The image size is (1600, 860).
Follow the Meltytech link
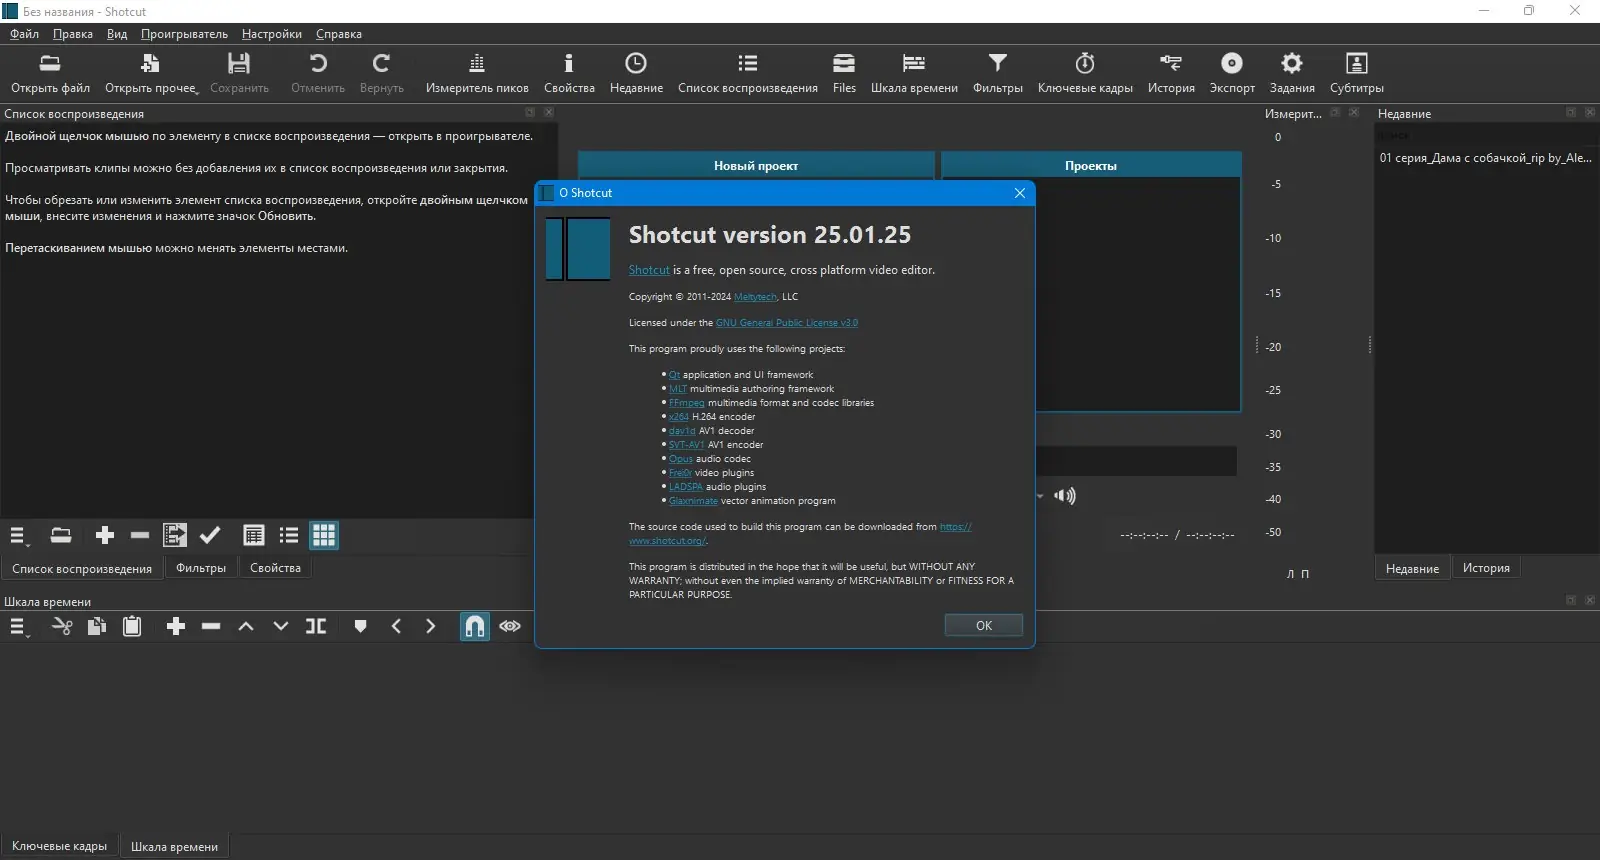(755, 297)
